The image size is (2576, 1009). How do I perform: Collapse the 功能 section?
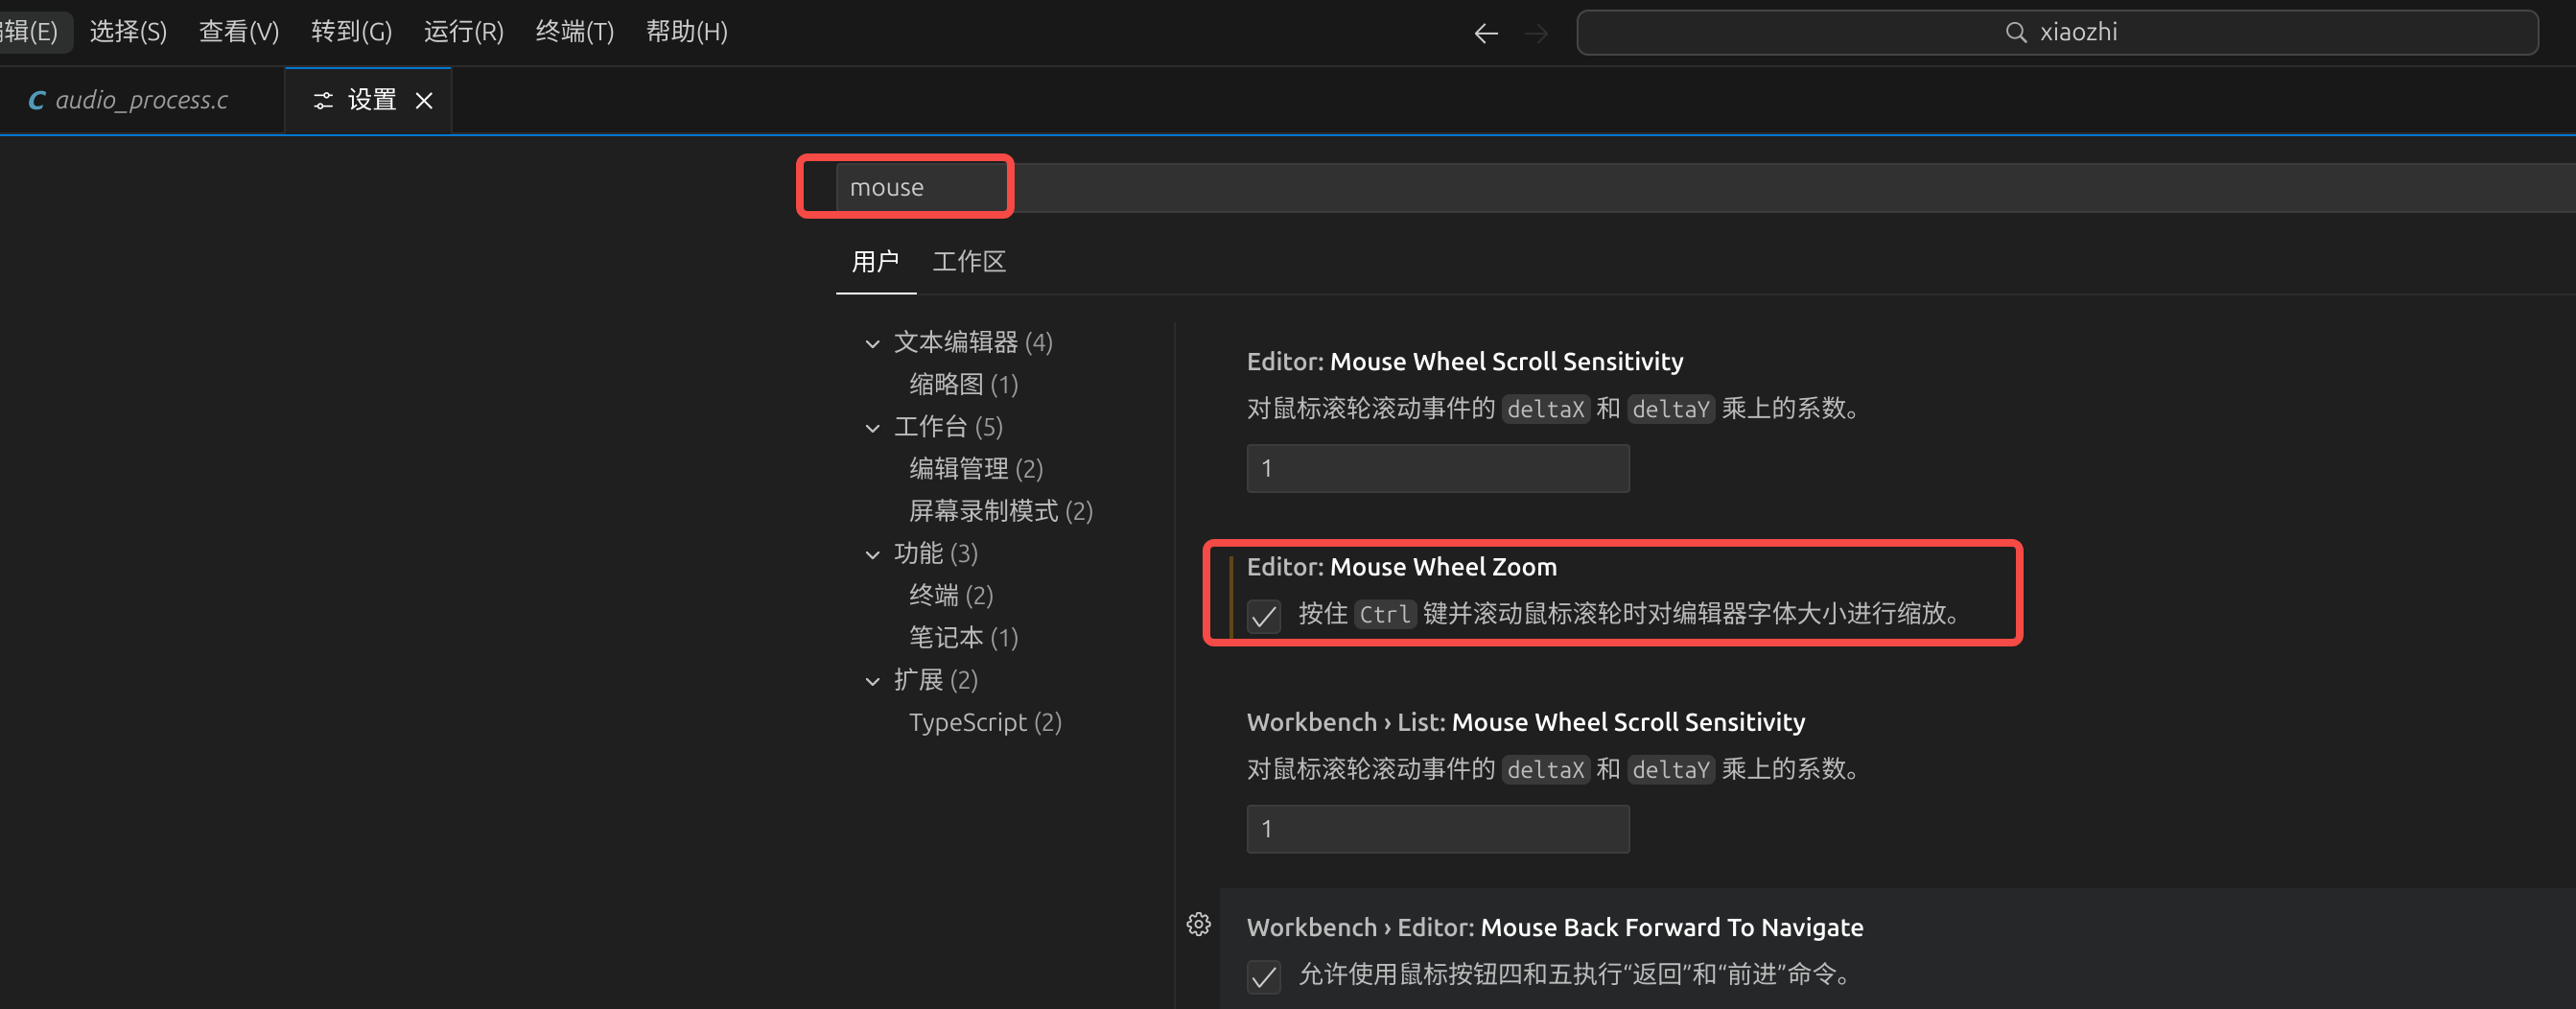(872, 554)
